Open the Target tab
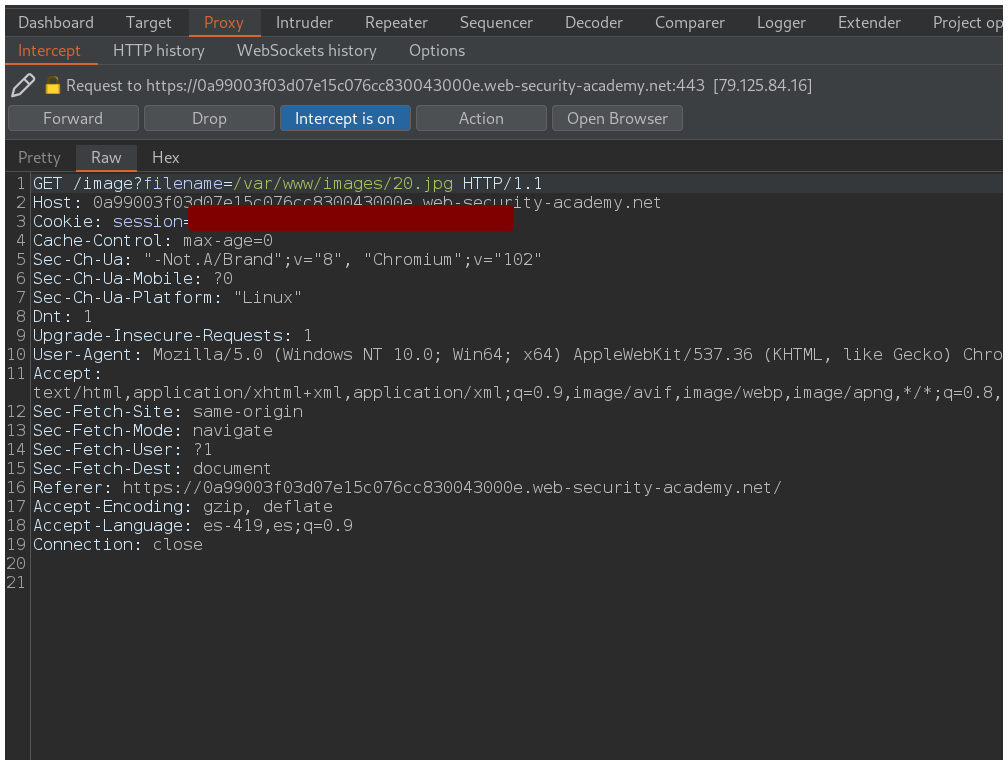Screen dimensions: 1008x765 click(x=149, y=22)
